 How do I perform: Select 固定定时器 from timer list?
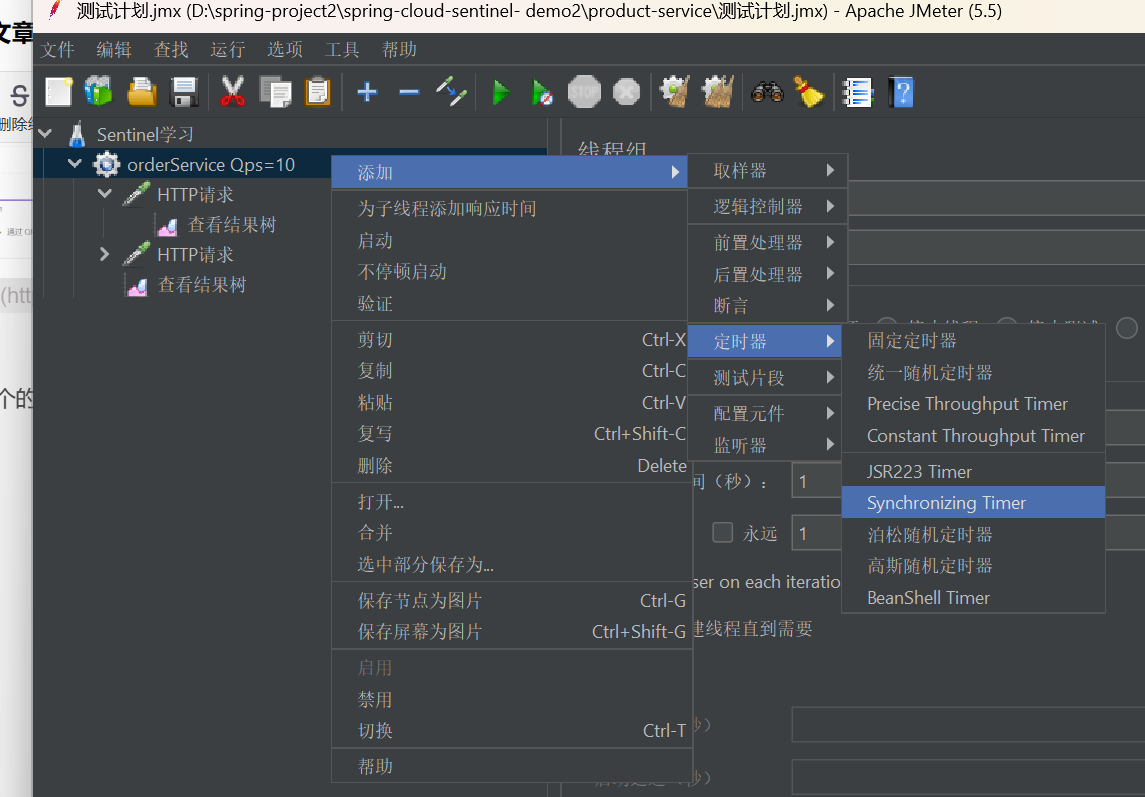click(x=973, y=340)
